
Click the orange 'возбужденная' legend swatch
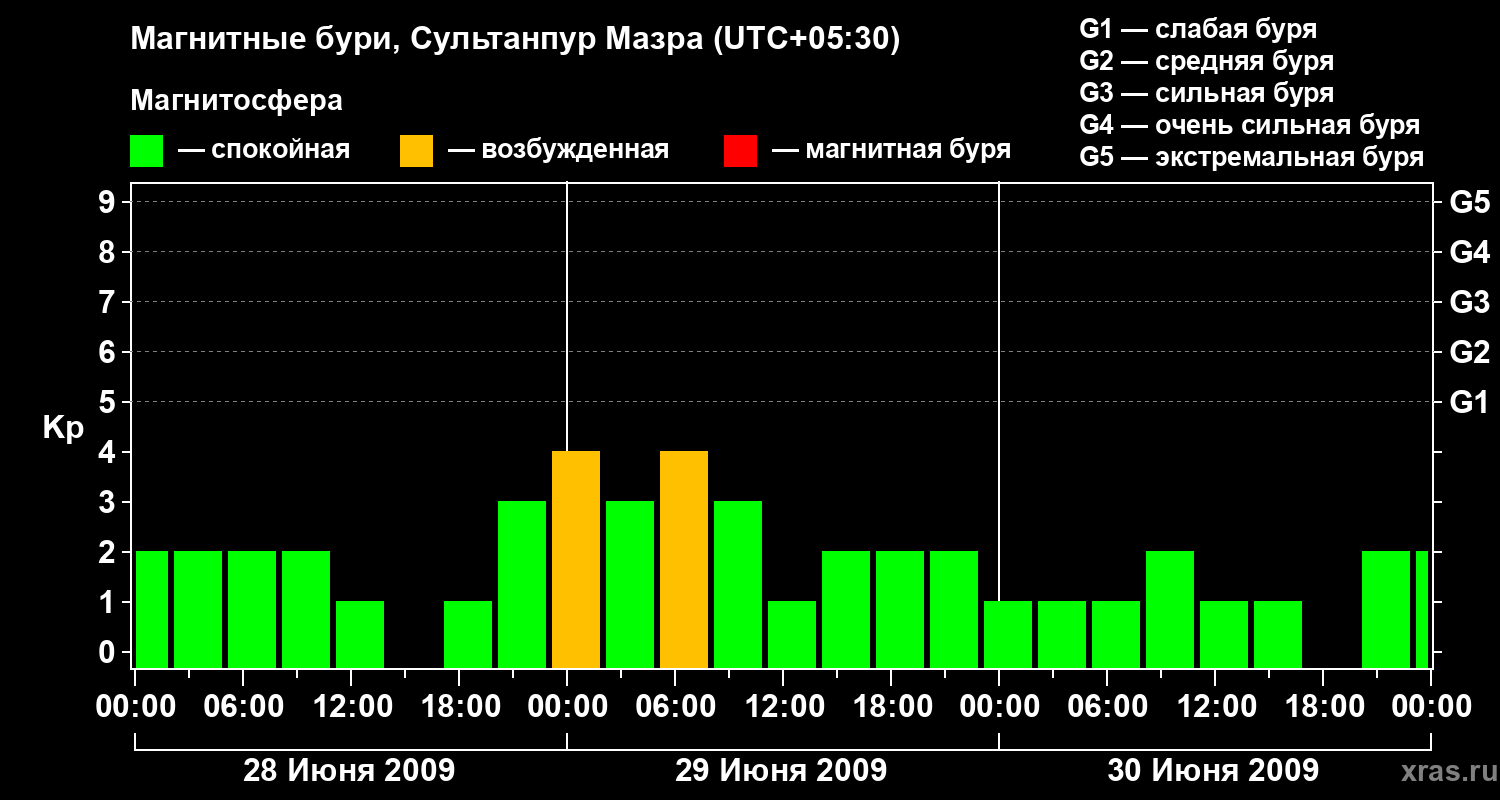tap(416, 151)
